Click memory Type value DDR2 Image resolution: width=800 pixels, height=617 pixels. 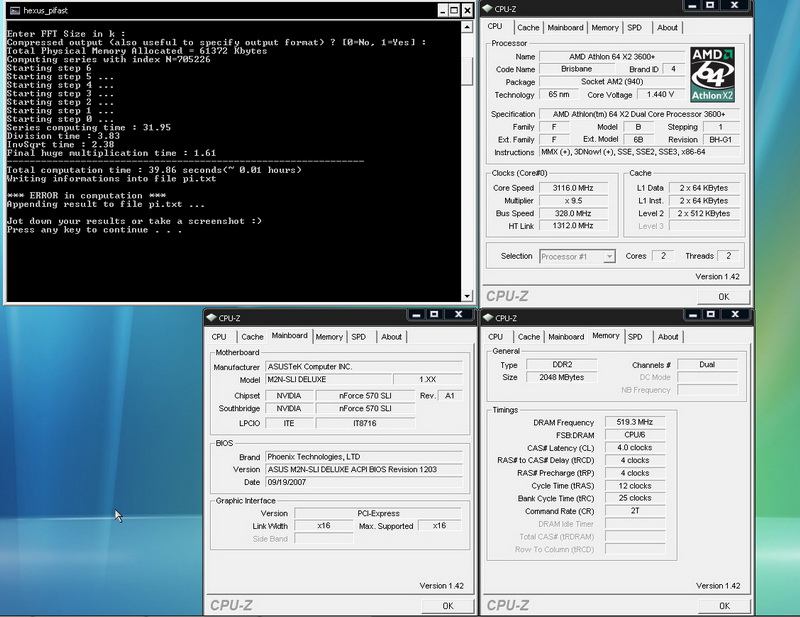[x=562, y=364]
